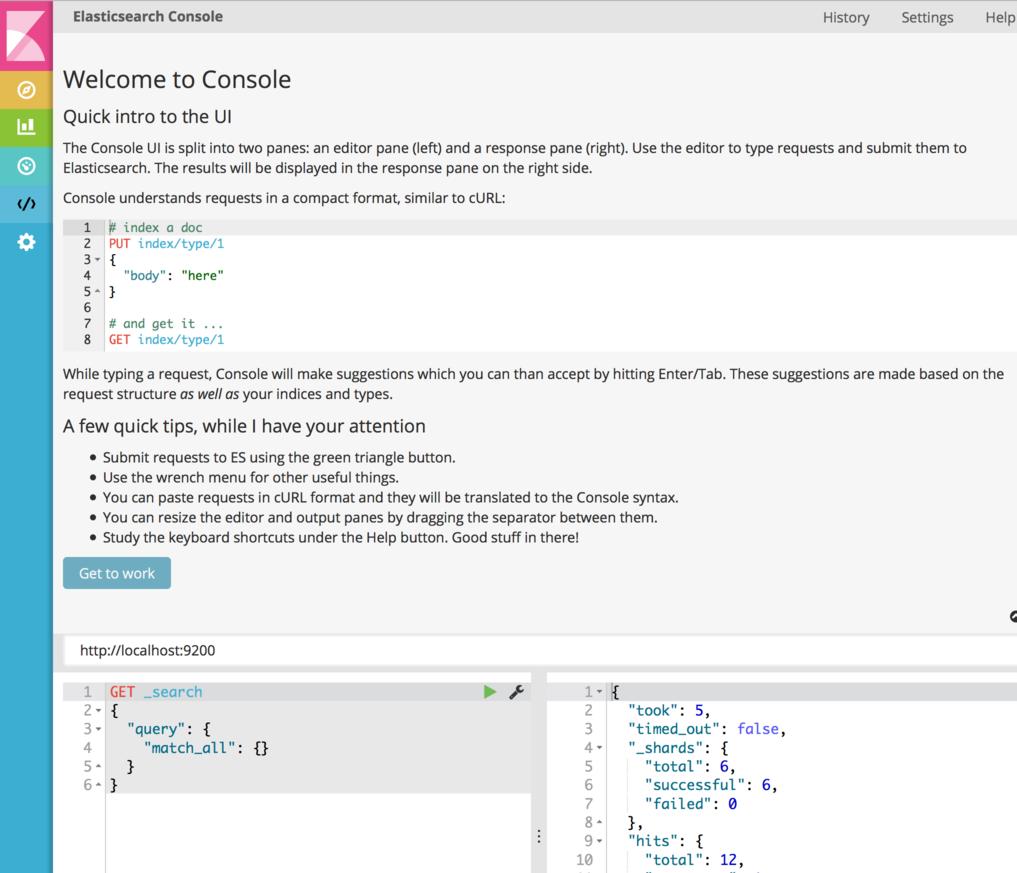
Task: Click the "# index a doc" comment line
Action: tap(156, 228)
